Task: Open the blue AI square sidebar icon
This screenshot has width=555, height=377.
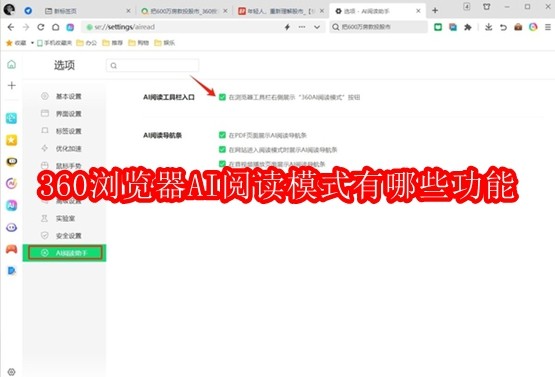Action: click(11, 205)
